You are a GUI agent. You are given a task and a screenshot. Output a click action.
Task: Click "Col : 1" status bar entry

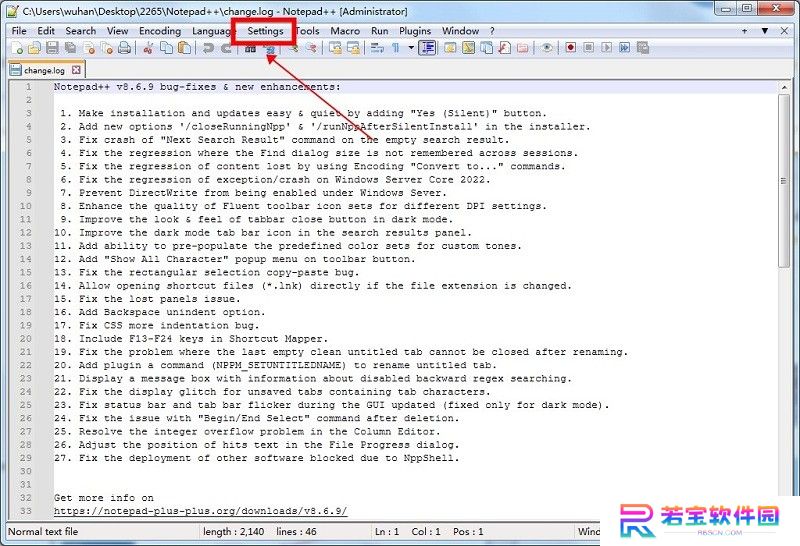click(x=426, y=532)
